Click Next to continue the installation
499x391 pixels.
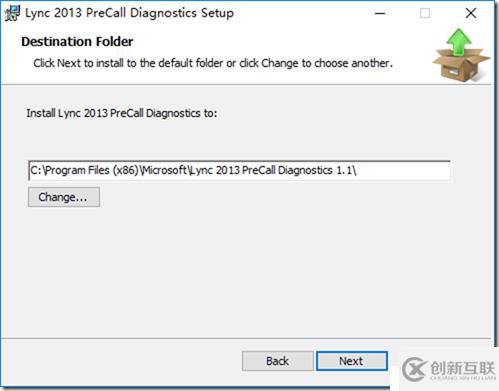[352, 361]
